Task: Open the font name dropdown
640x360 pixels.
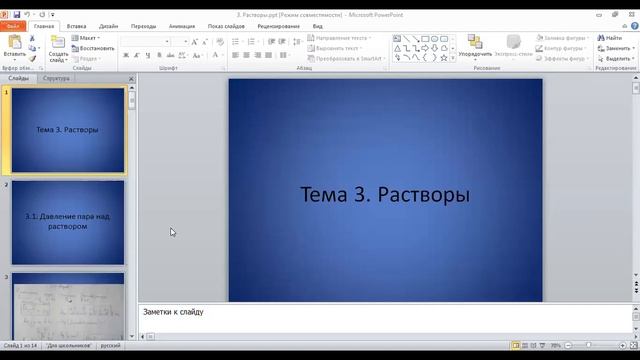Action: (167, 42)
